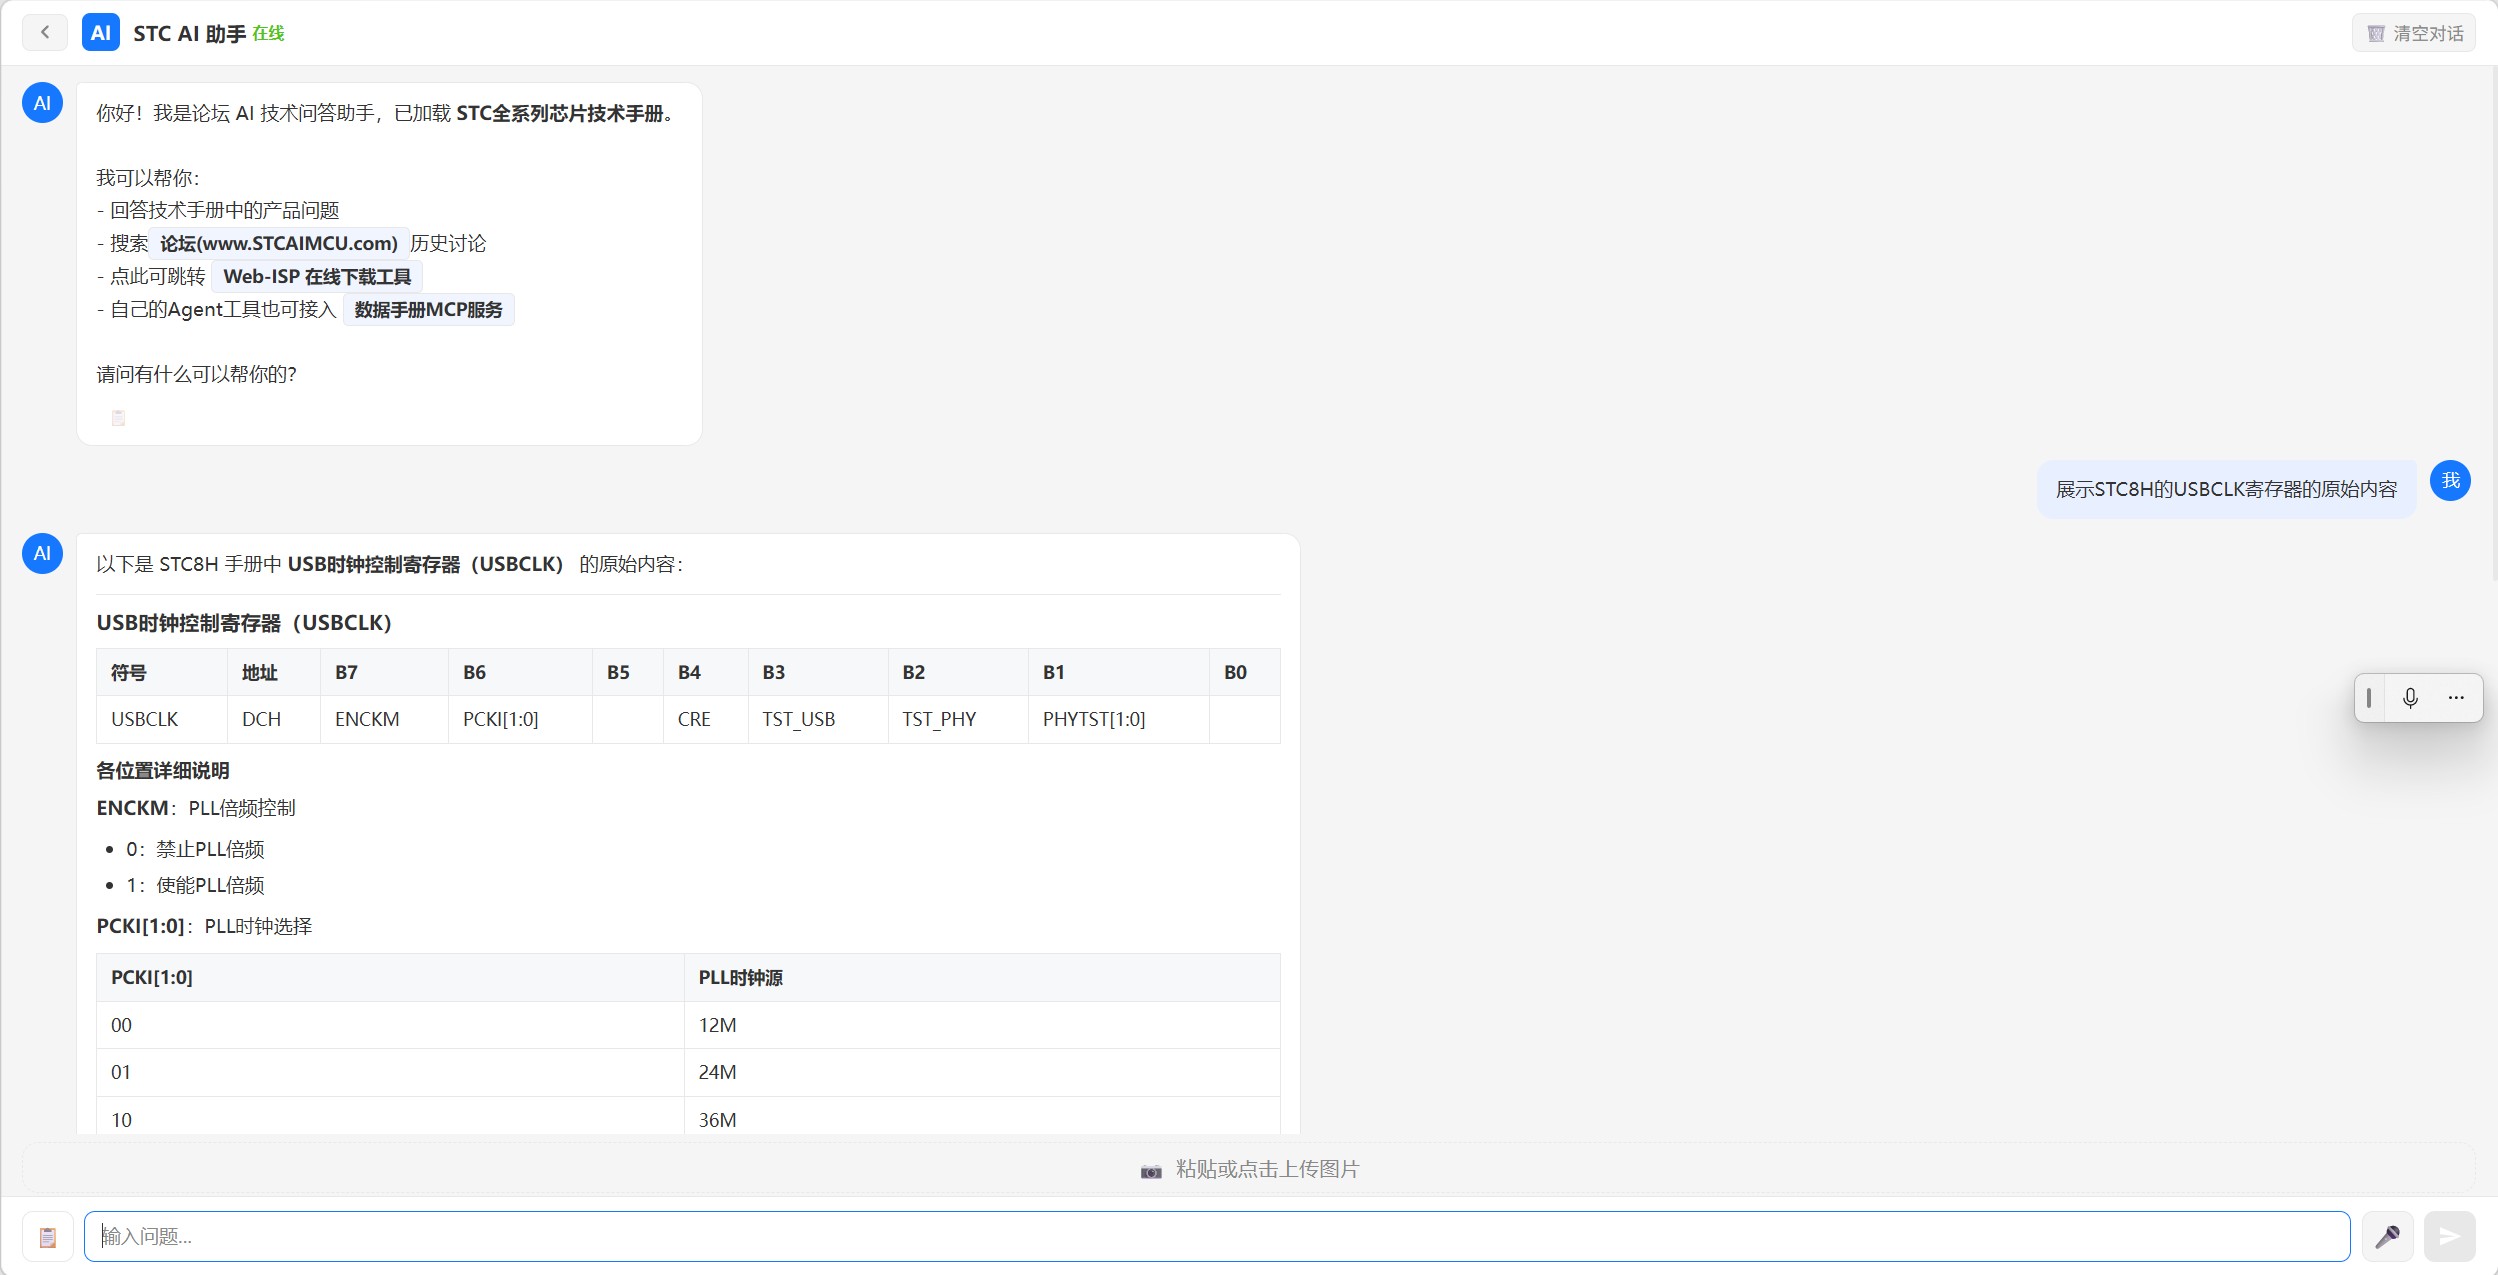The width and height of the screenshot is (2498, 1275).
Task: Click the floating toolbar drag handle
Action: pyautogui.click(x=2369, y=698)
